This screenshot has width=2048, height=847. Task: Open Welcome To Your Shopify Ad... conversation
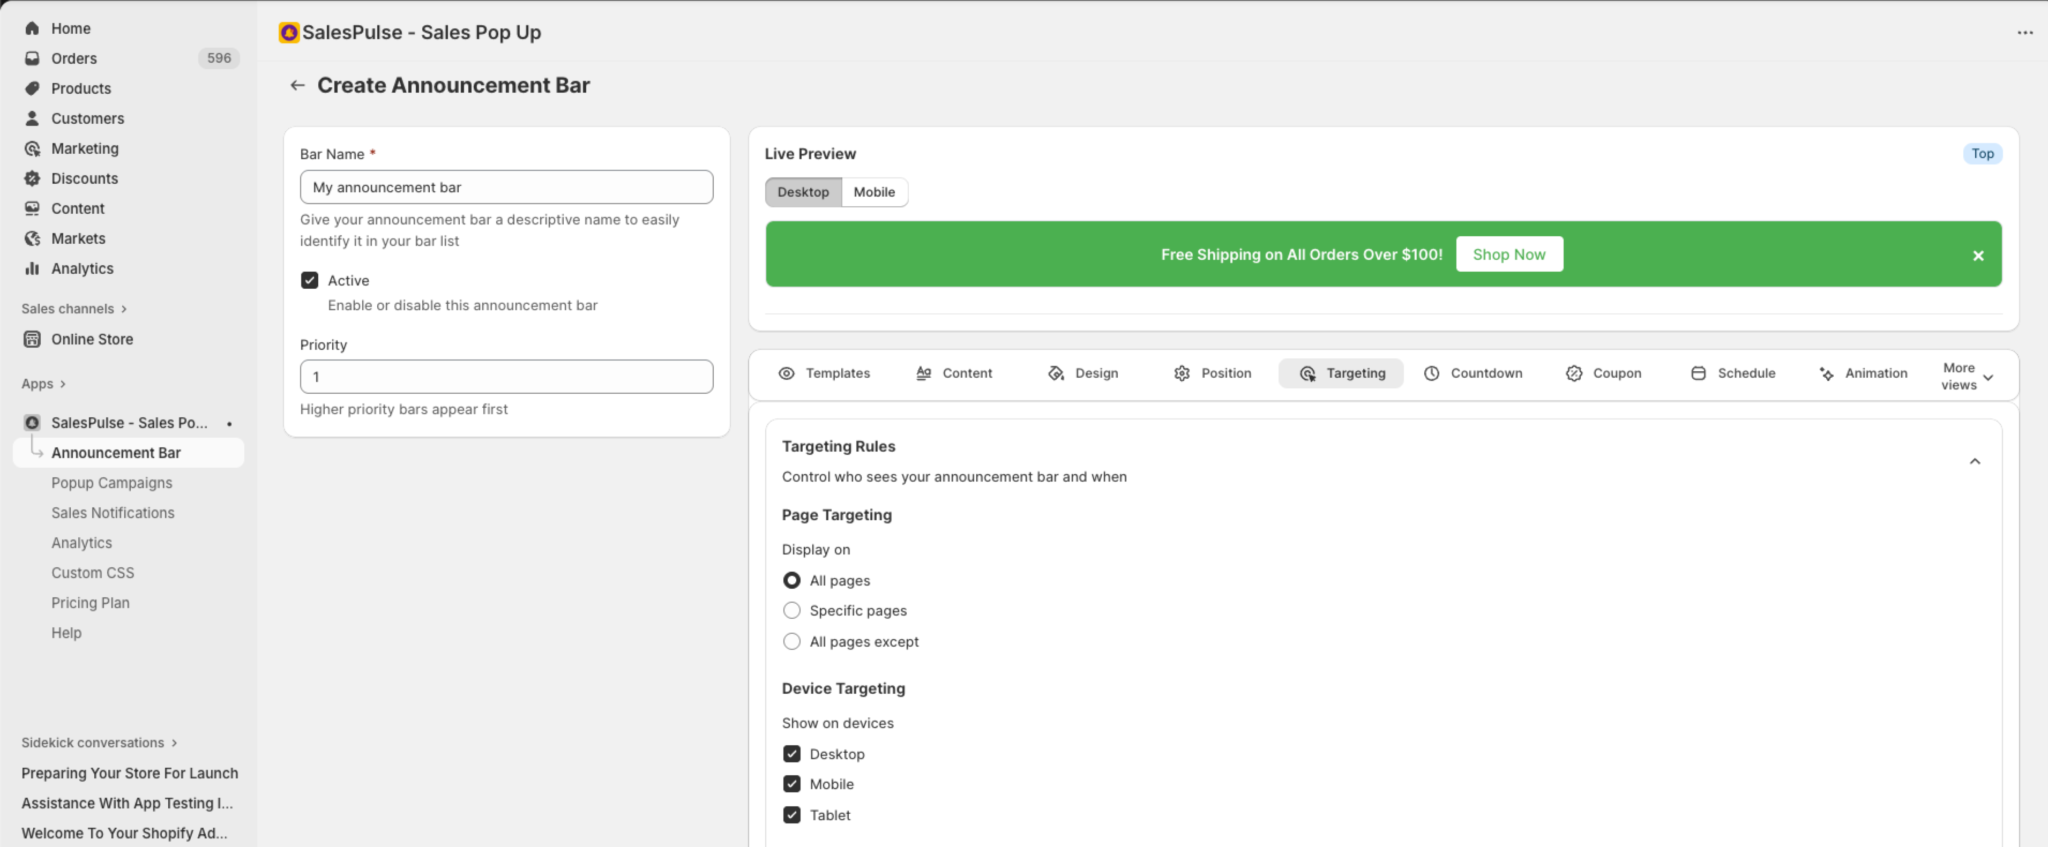pos(124,833)
